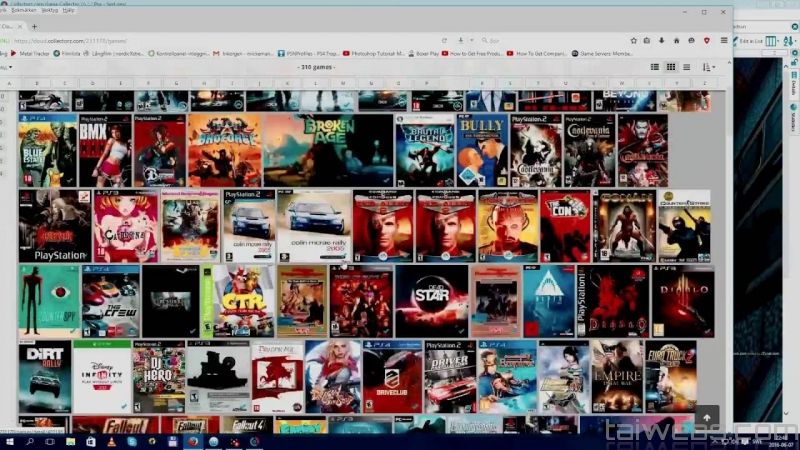This screenshot has height=450, width=800.
Task: Open Windows Start menu
Action: (9, 441)
